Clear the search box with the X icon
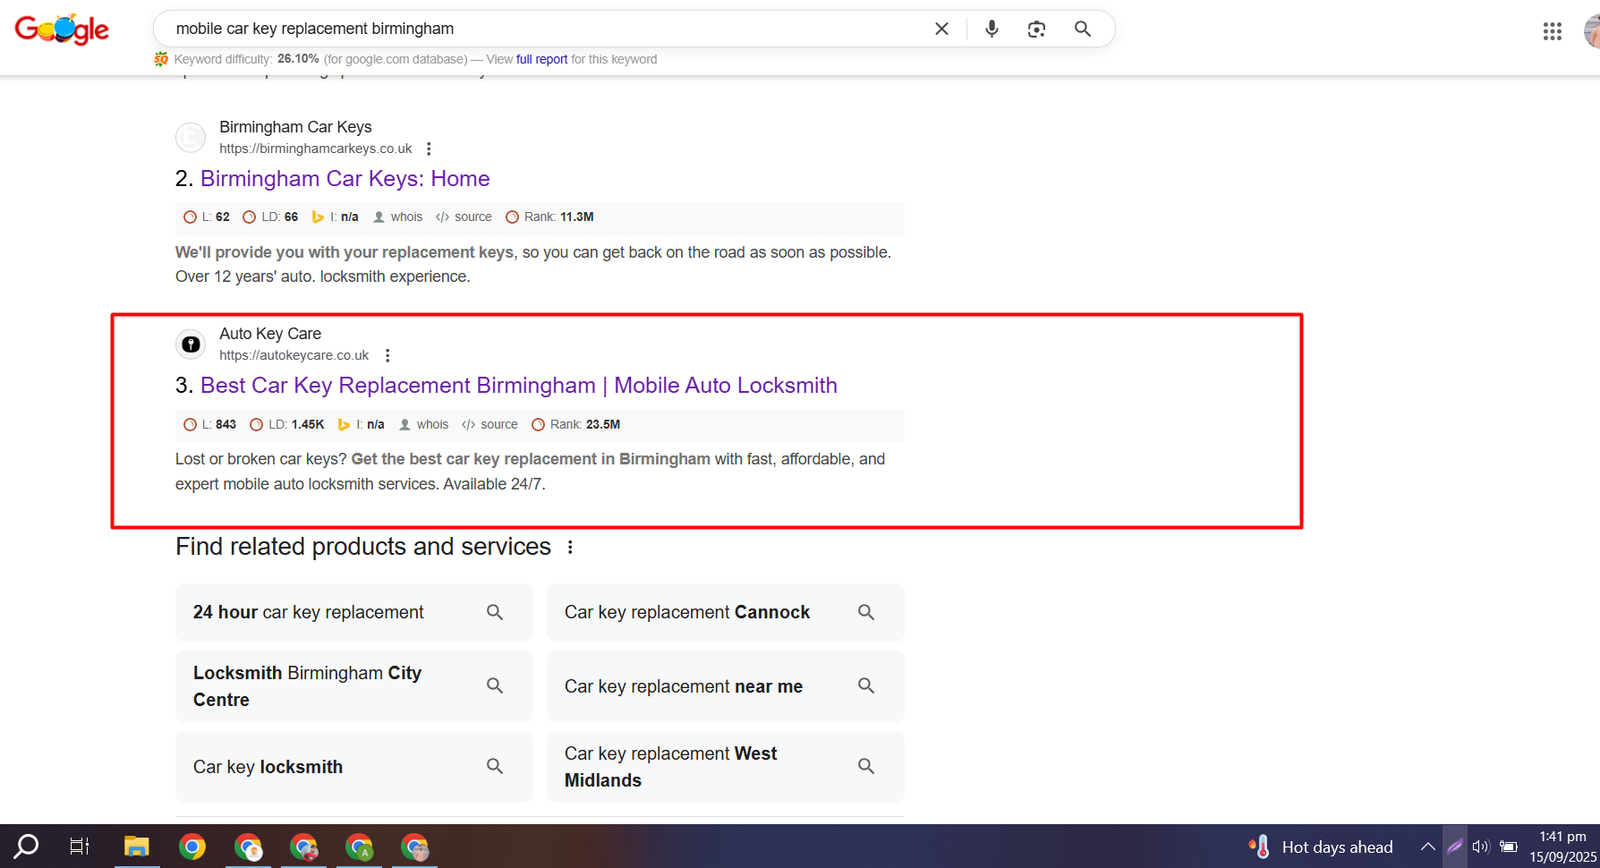Viewport: 1600px width, 868px height. [x=941, y=29]
